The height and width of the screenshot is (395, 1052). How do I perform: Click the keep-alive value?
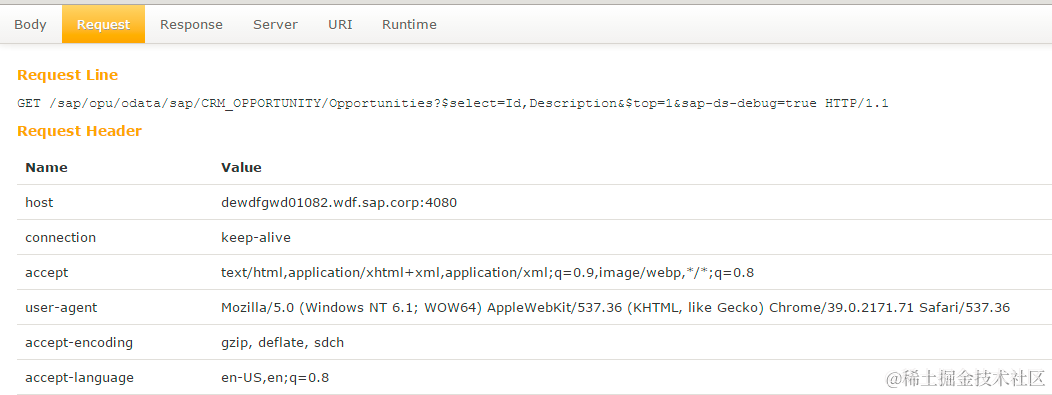coord(256,237)
